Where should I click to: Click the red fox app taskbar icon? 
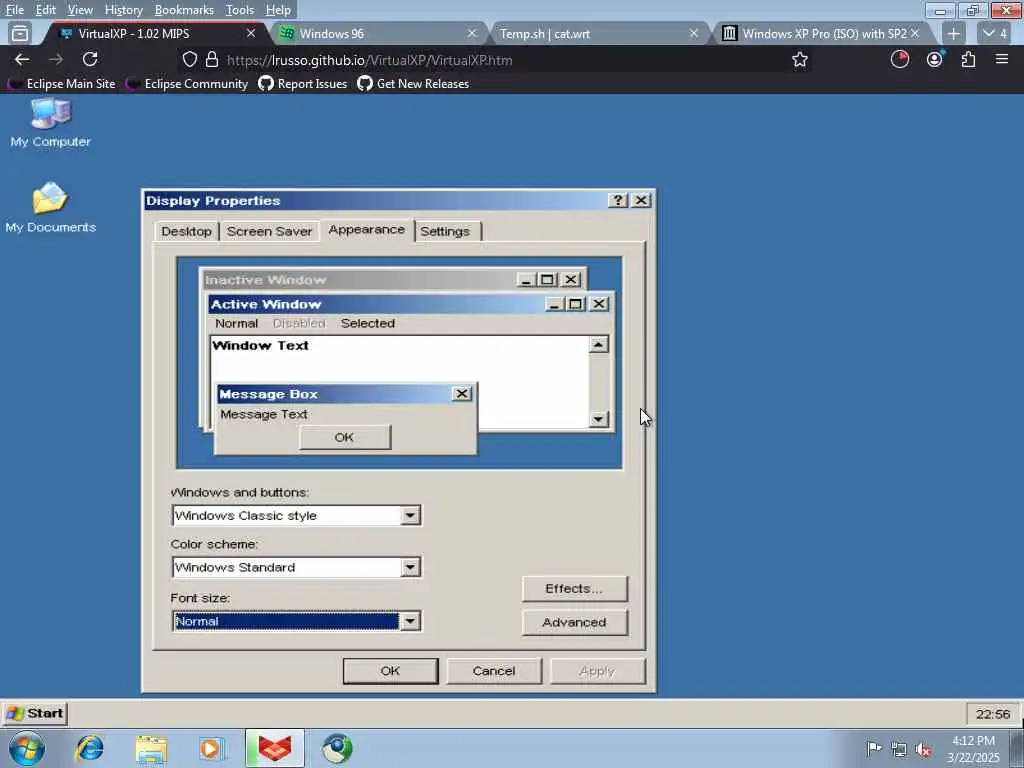click(x=275, y=748)
